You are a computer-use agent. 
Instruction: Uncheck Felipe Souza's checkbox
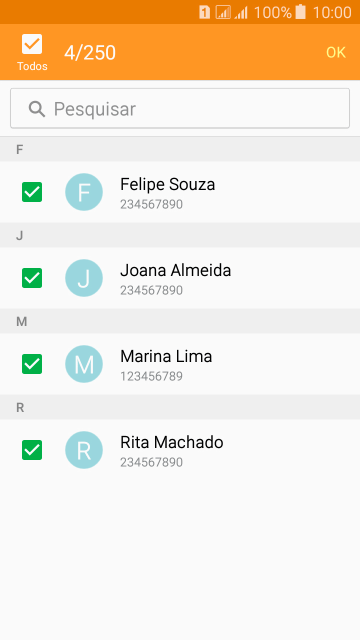tap(32, 192)
